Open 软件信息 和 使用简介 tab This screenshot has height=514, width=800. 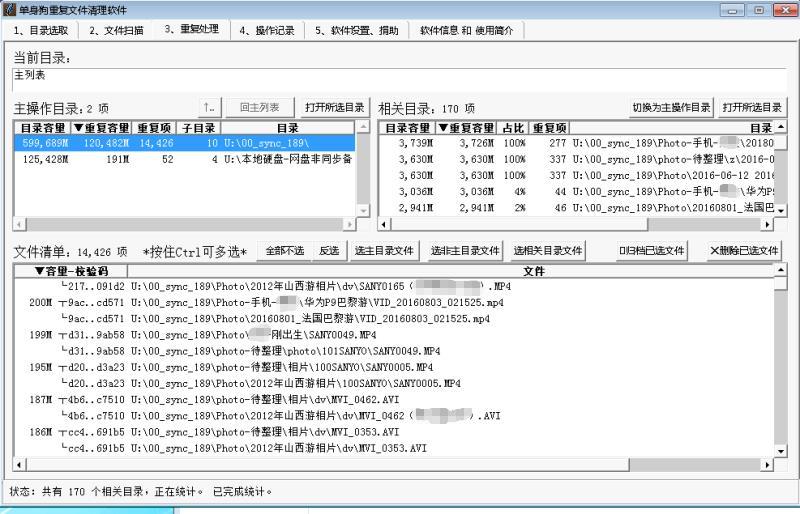click(466, 31)
